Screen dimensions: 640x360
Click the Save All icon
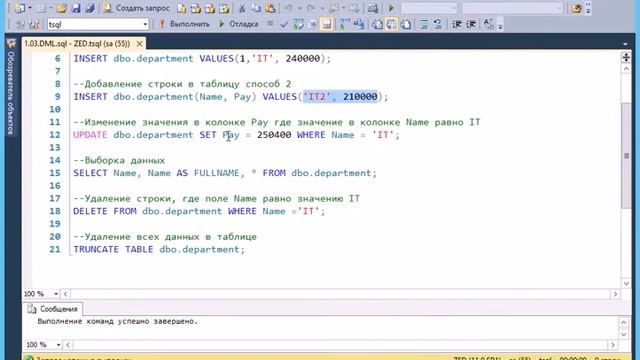point(90,8)
